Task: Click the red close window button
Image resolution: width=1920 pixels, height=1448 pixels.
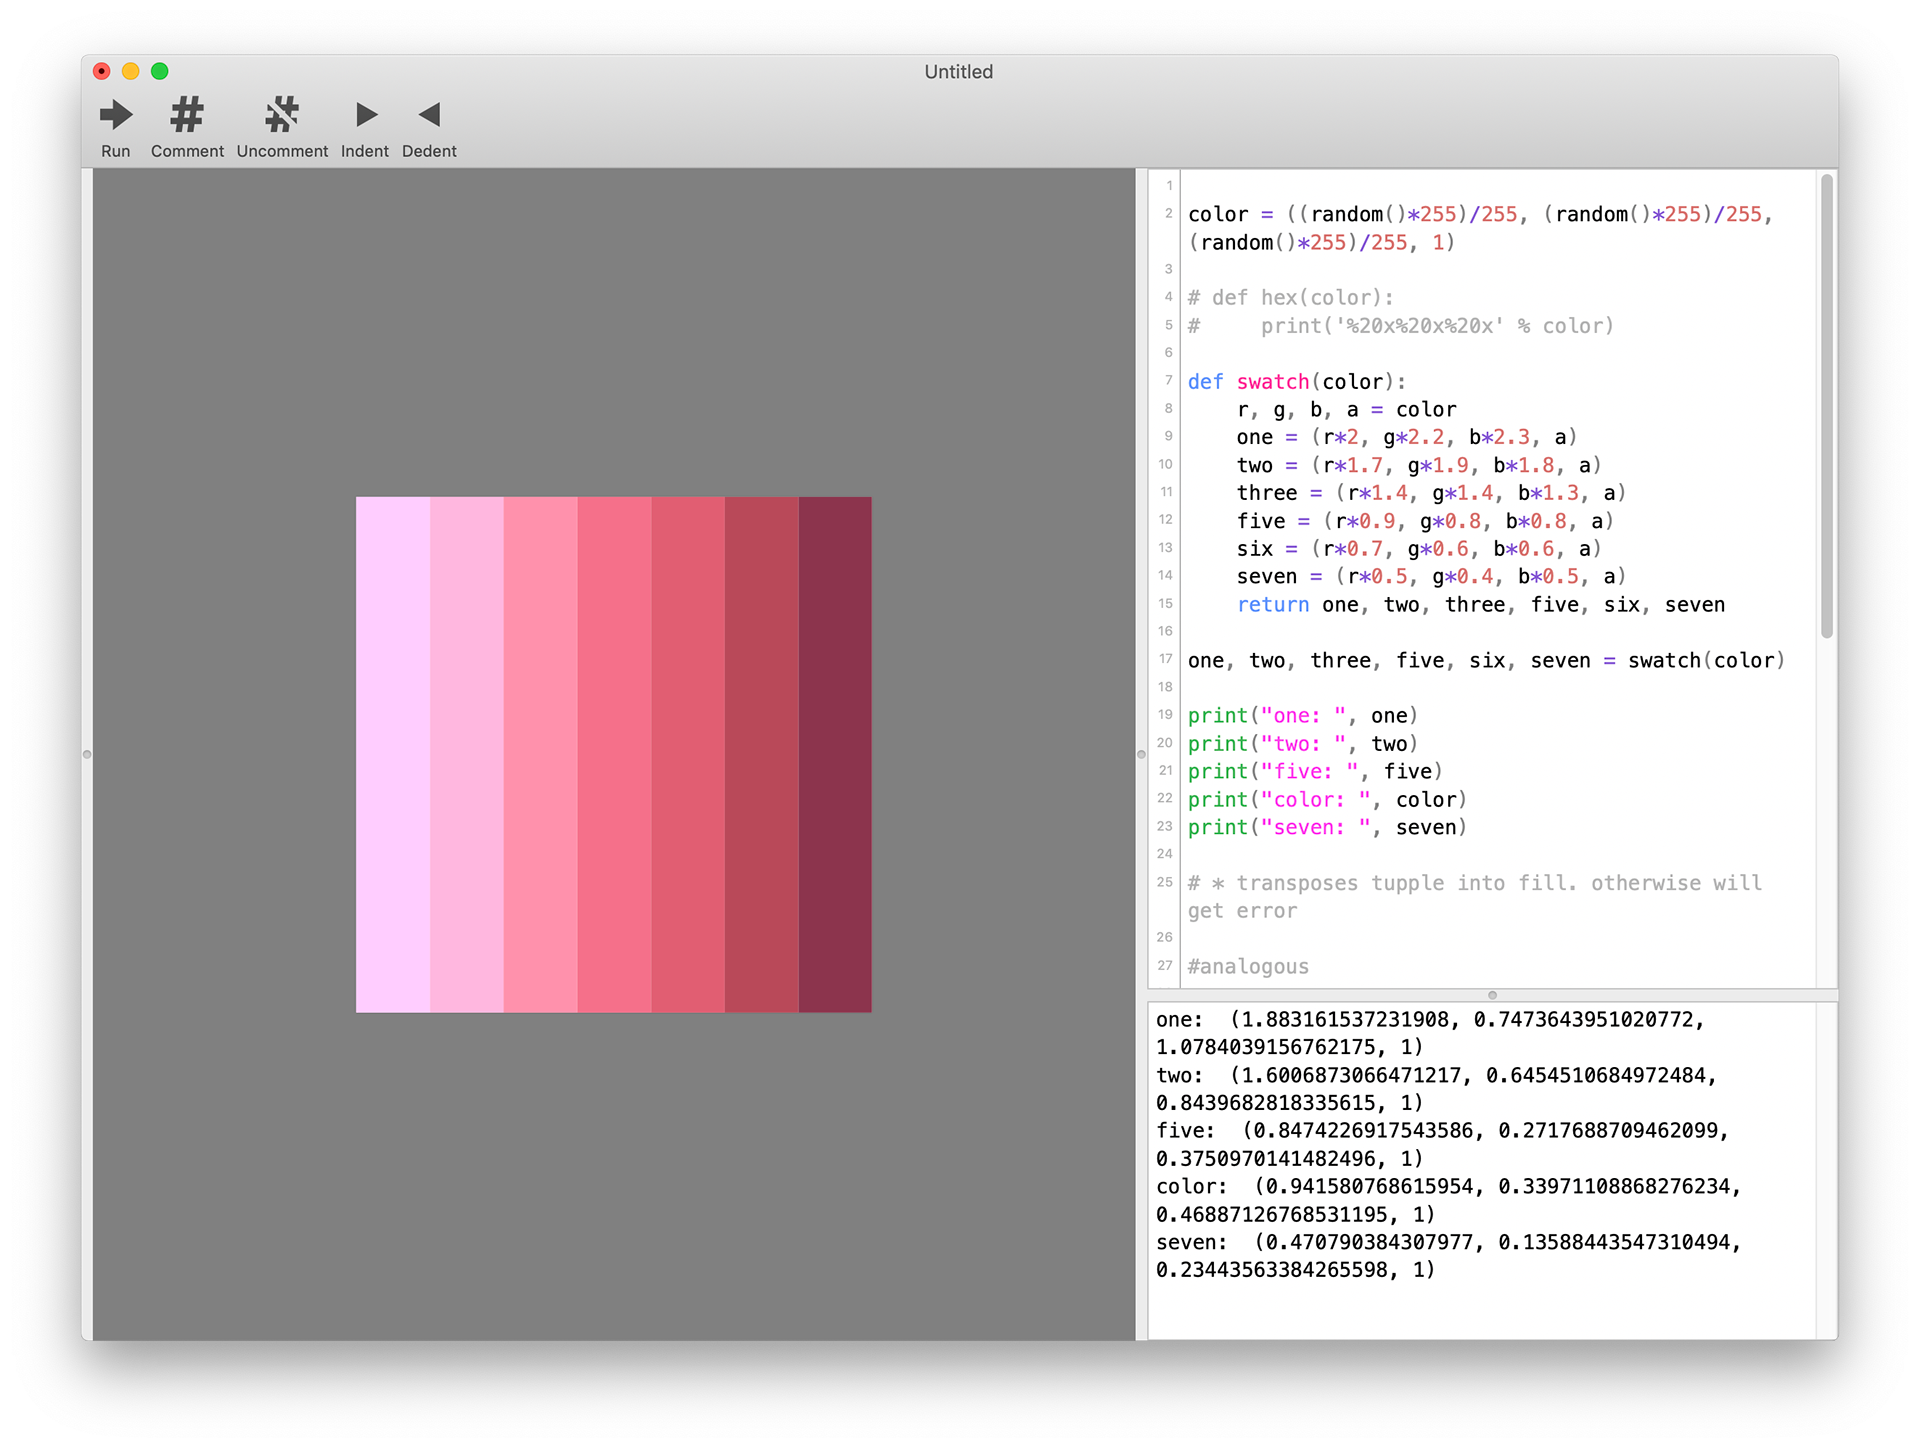Action: (x=101, y=71)
